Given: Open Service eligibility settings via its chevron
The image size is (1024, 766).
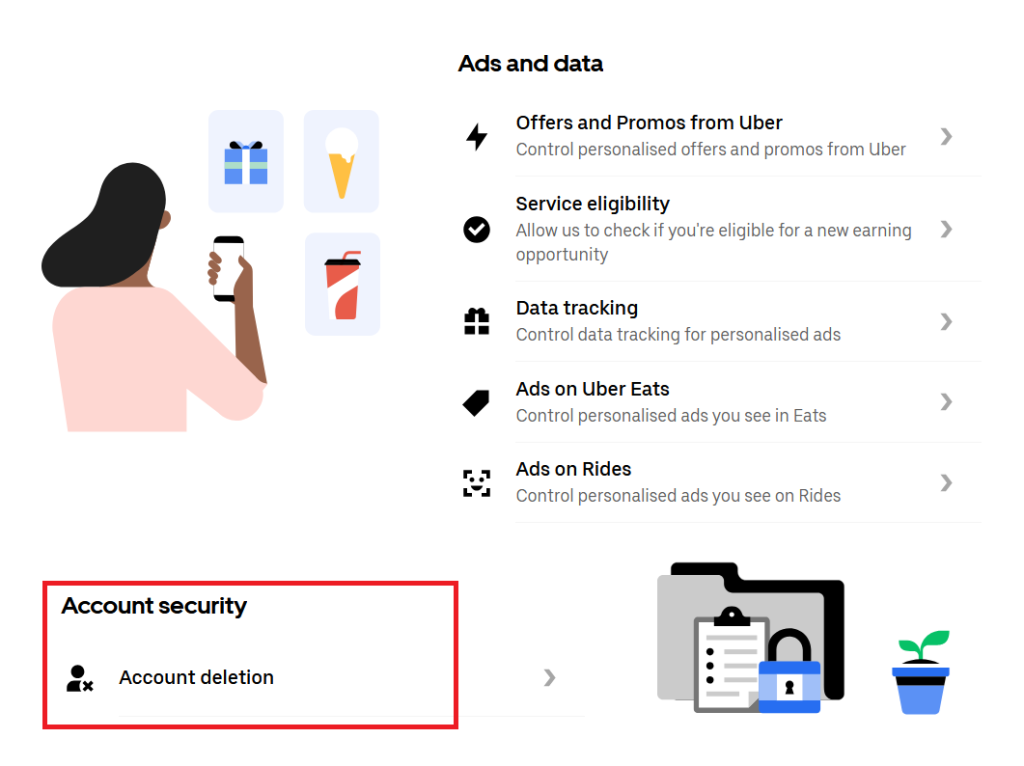Looking at the screenshot, I should (x=946, y=229).
